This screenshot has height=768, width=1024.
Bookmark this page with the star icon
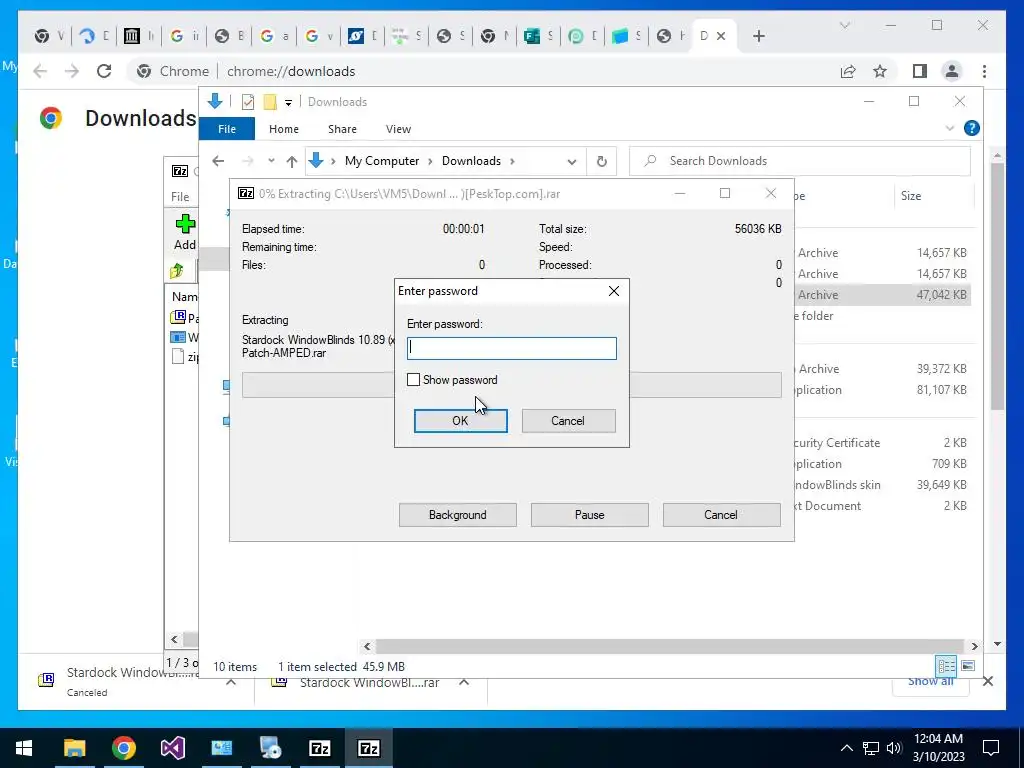(x=880, y=71)
